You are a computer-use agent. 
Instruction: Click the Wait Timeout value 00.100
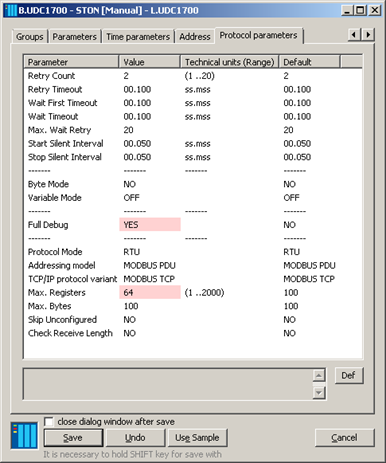click(137, 116)
